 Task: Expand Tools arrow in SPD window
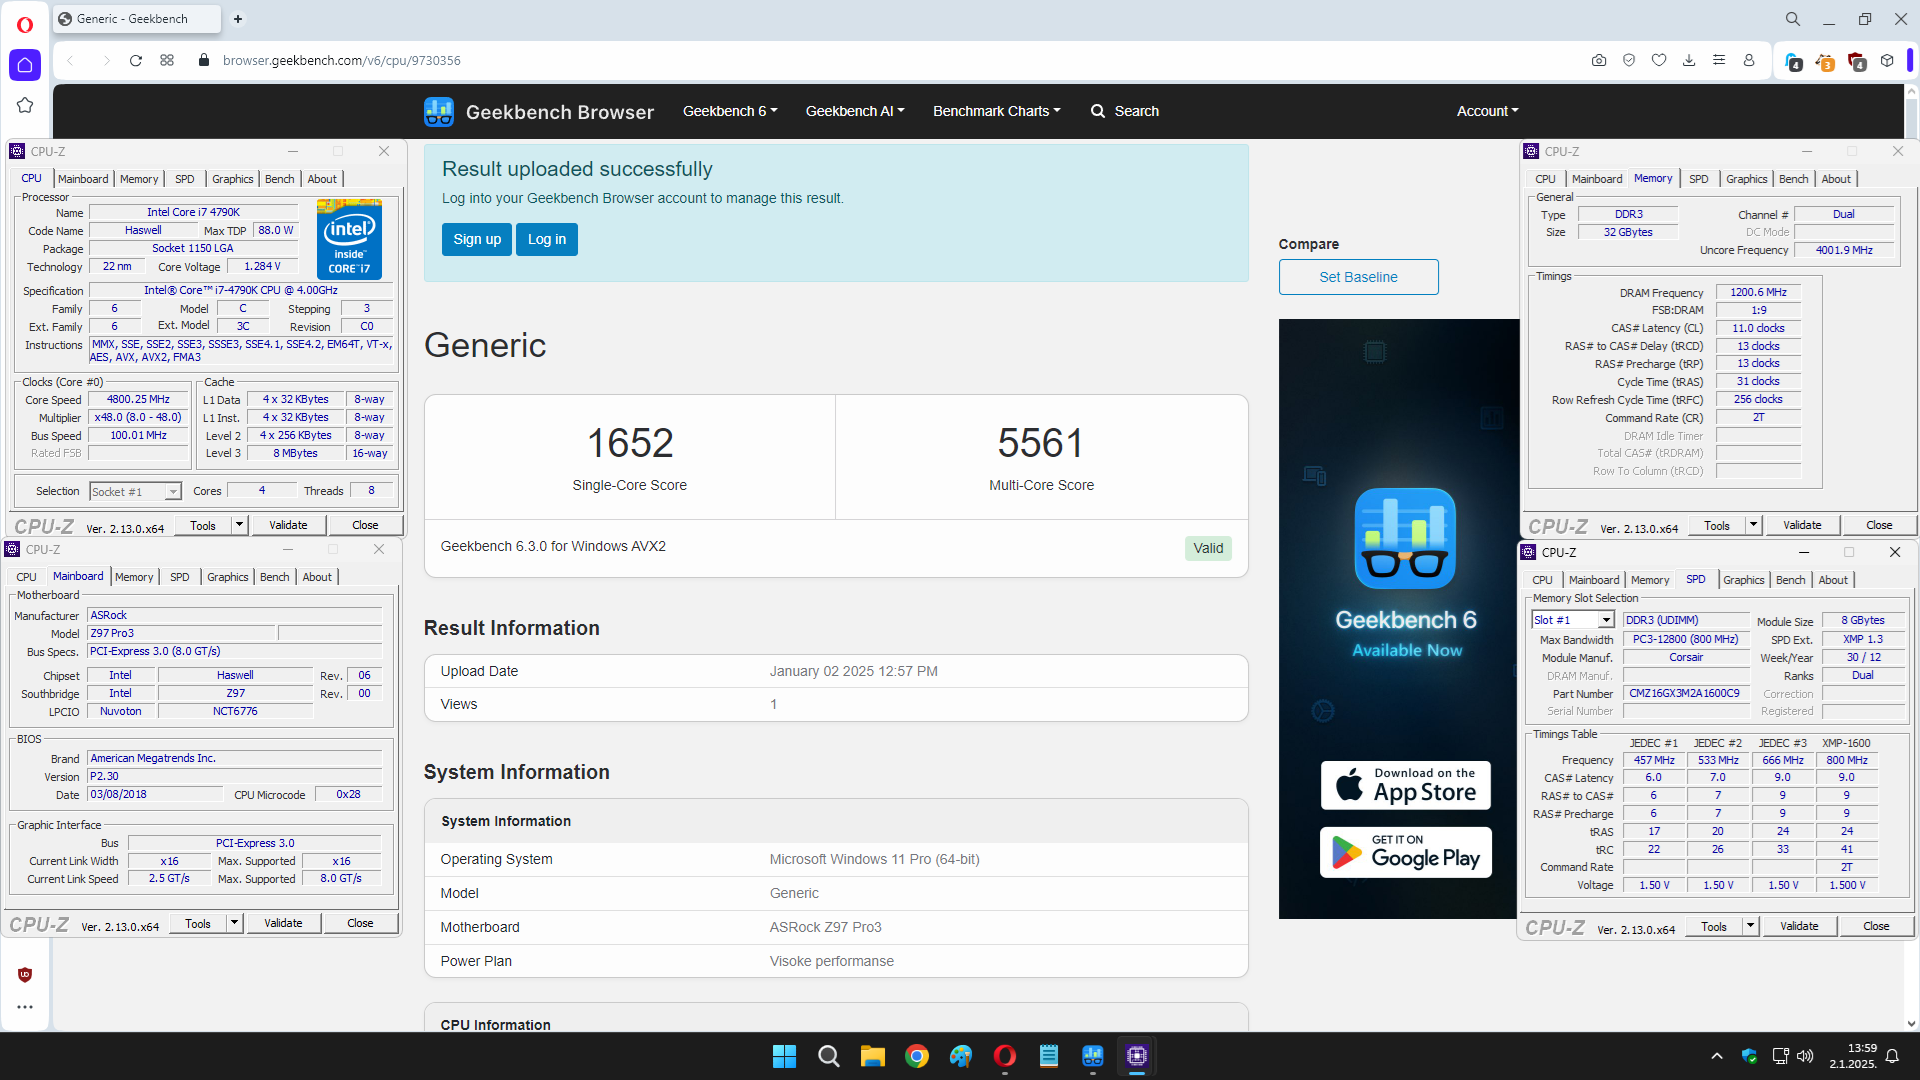tap(1751, 926)
